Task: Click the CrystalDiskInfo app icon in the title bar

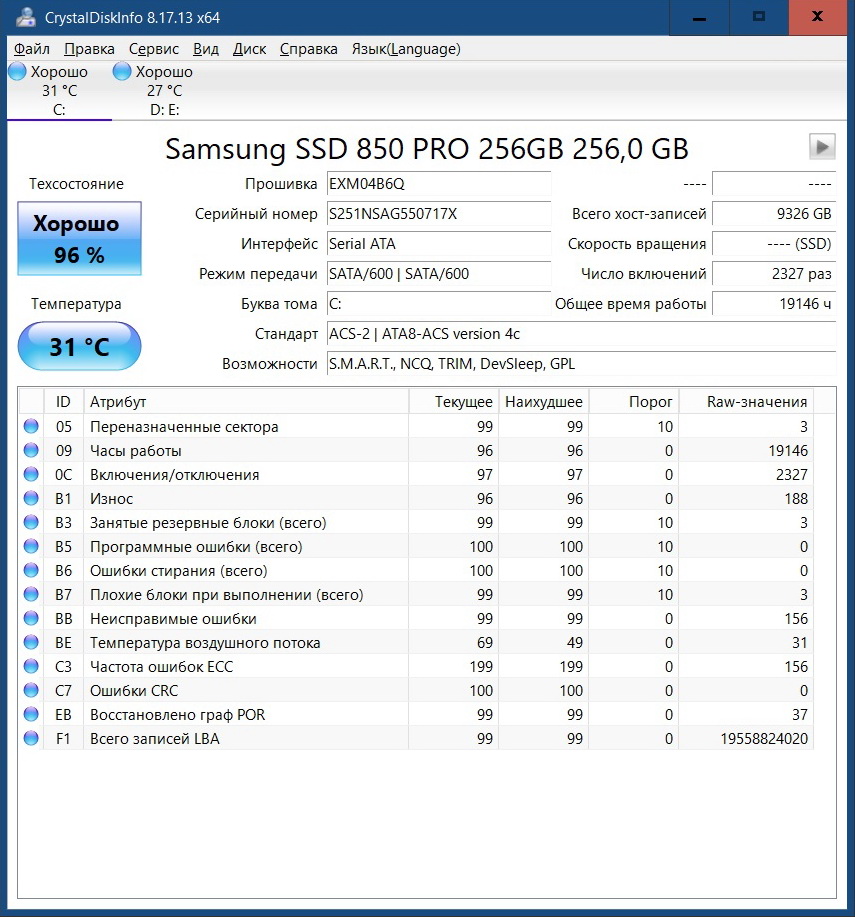Action: (26, 18)
